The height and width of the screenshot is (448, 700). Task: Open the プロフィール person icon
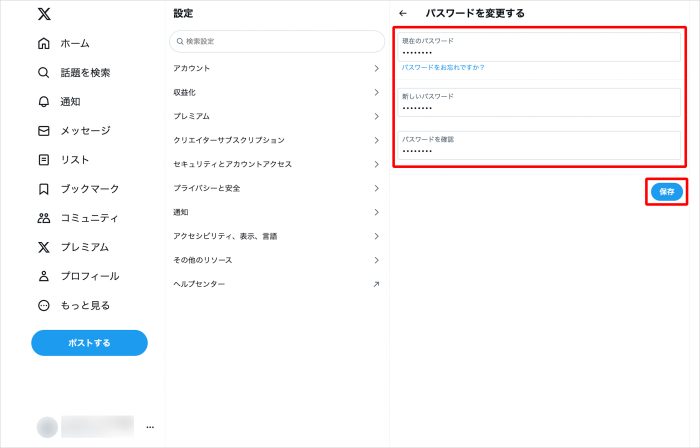tap(43, 276)
